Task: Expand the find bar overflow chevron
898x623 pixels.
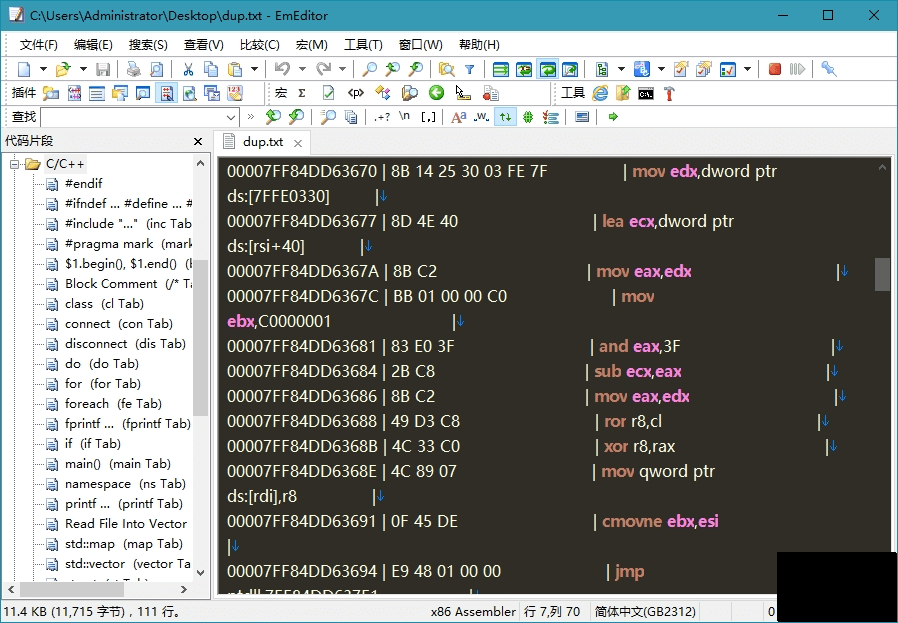Action: [x=250, y=117]
